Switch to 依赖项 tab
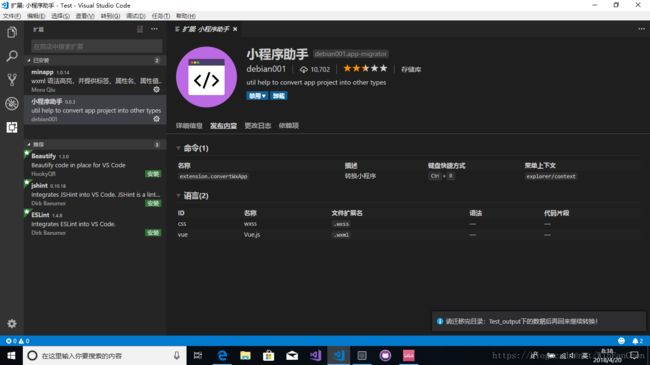This screenshot has width=650, height=365. 289,126
